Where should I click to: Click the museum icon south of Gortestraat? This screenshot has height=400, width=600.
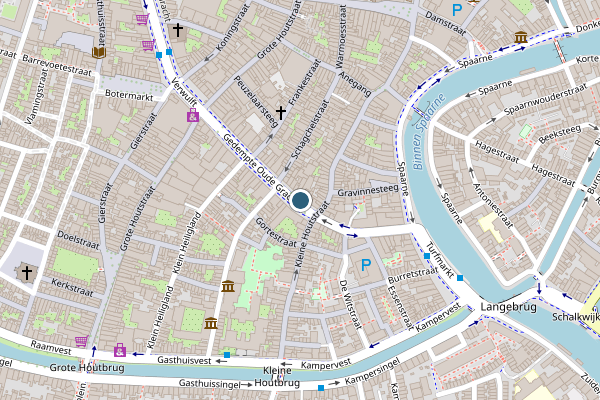[x=228, y=286]
